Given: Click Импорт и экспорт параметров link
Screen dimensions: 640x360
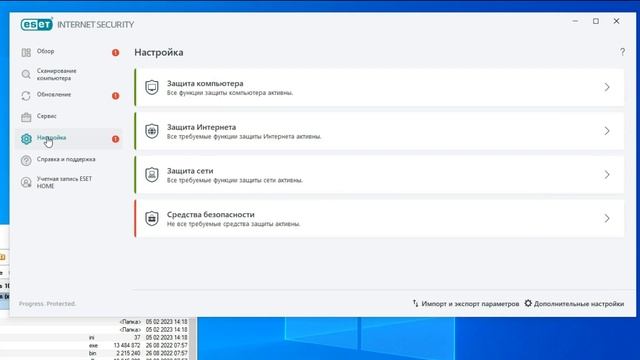Looking at the screenshot, I should coord(470,304).
